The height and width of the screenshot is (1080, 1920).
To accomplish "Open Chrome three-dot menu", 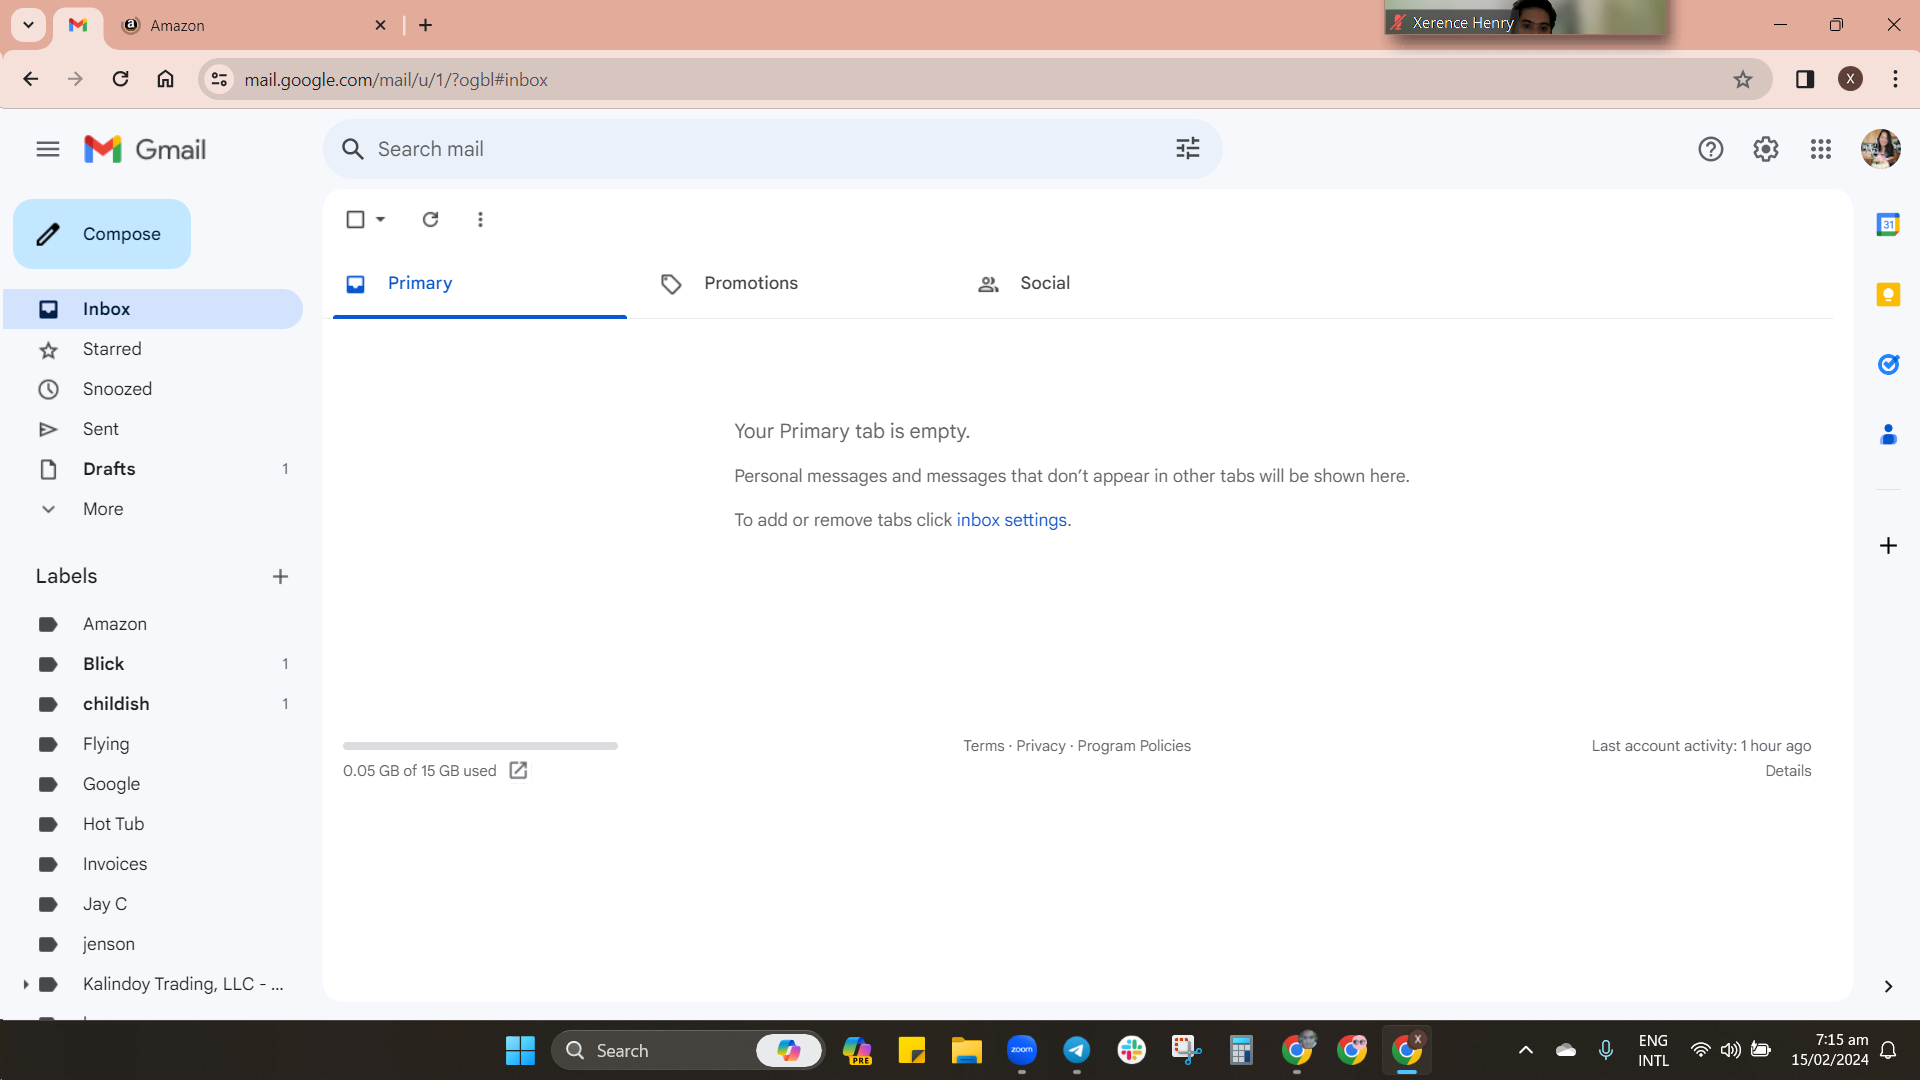I will (1895, 79).
